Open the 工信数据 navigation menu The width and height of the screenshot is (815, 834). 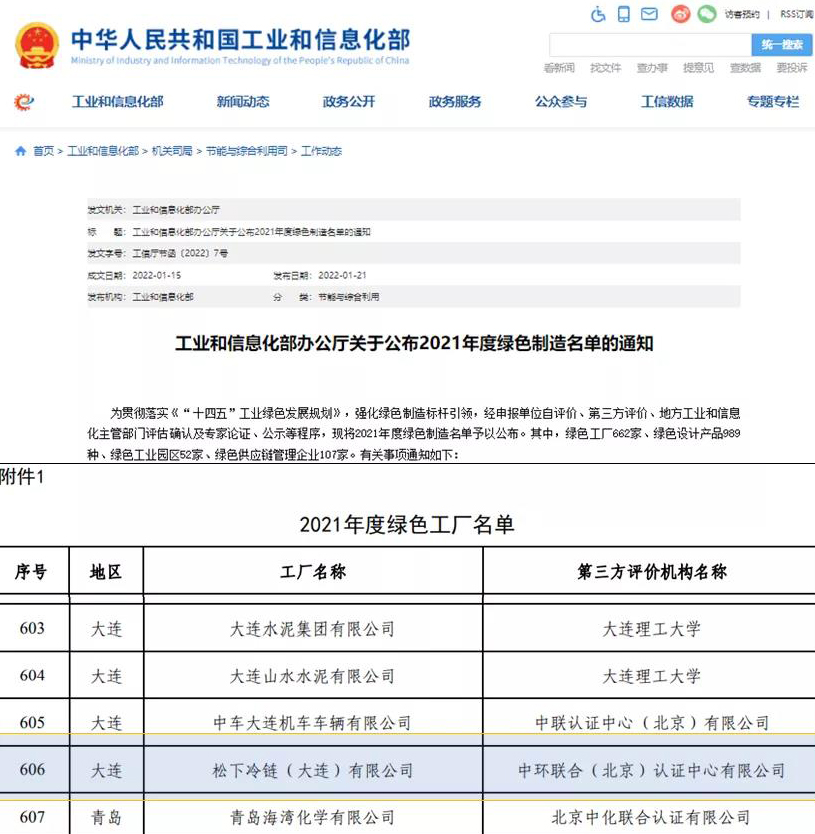(x=667, y=102)
